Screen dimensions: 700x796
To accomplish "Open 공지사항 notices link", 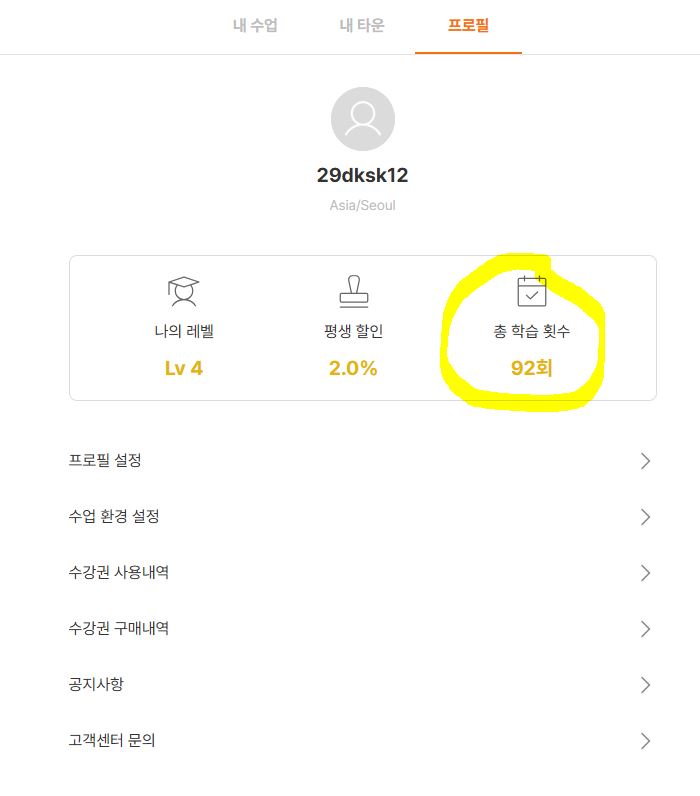I will tap(96, 685).
